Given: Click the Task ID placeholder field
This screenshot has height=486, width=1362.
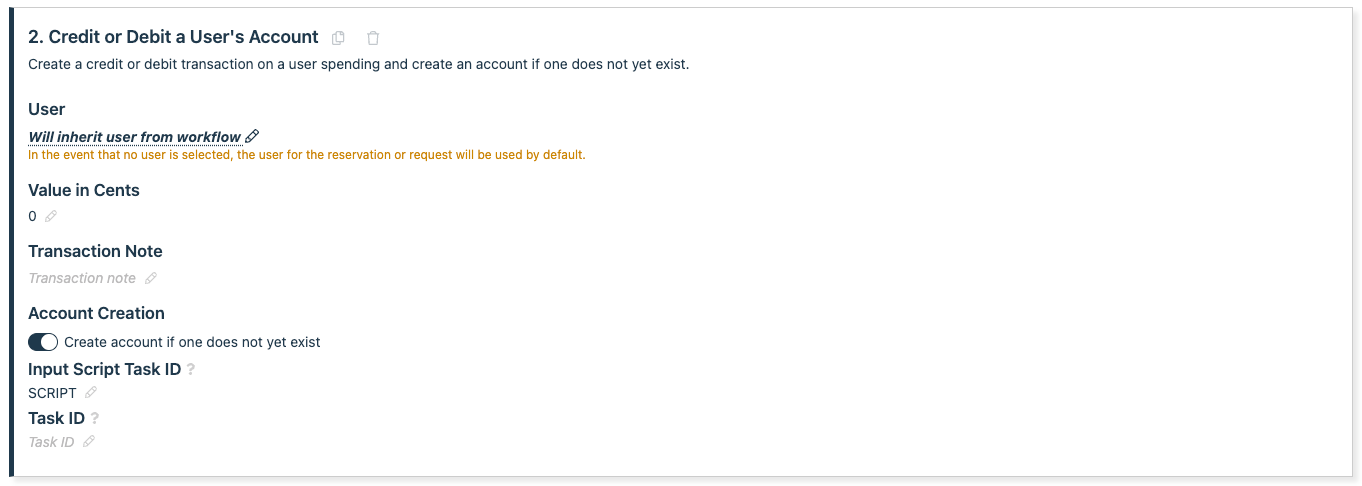Looking at the screenshot, I should tap(51, 442).
